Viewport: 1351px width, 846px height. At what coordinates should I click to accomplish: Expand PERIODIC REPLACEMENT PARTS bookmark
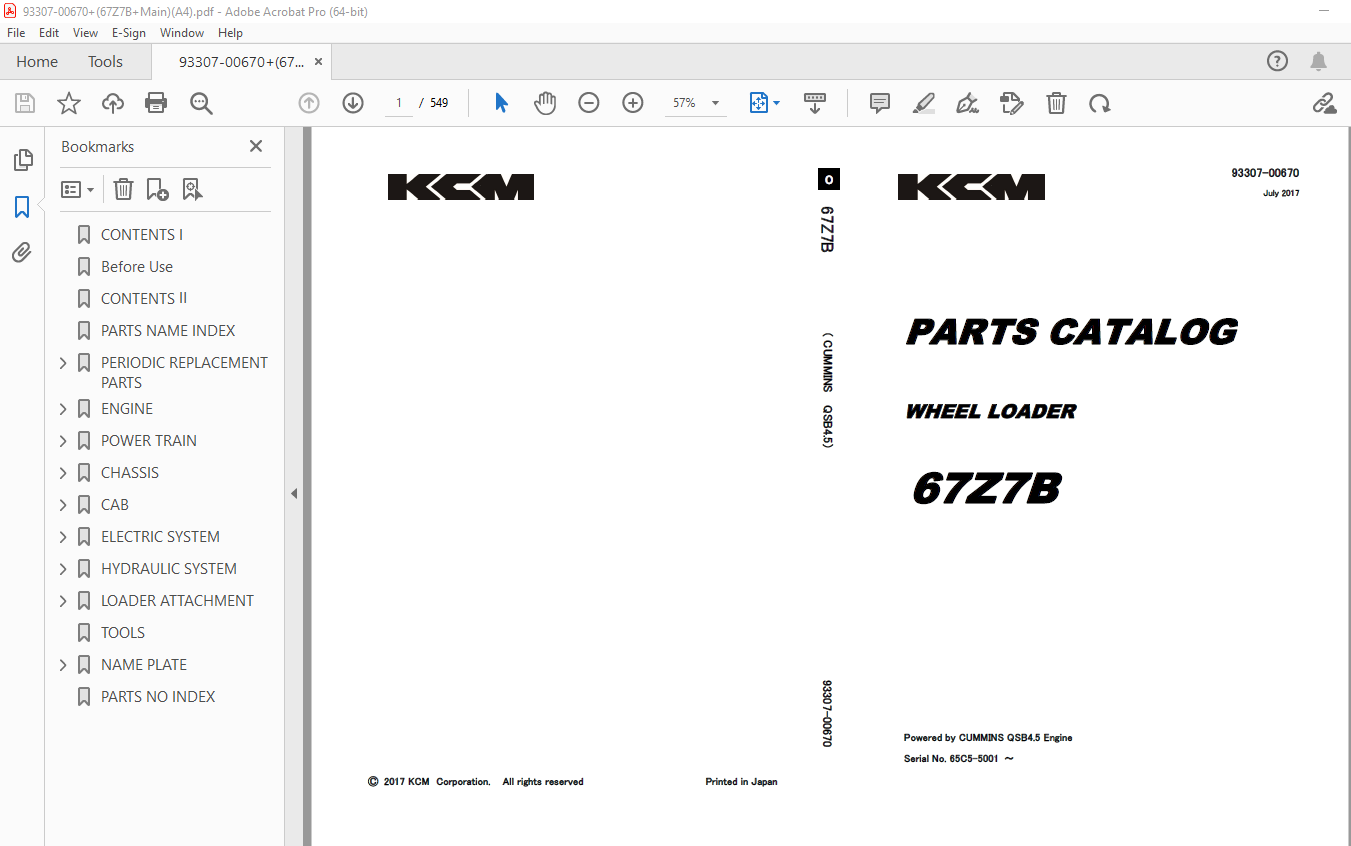[64, 363]
